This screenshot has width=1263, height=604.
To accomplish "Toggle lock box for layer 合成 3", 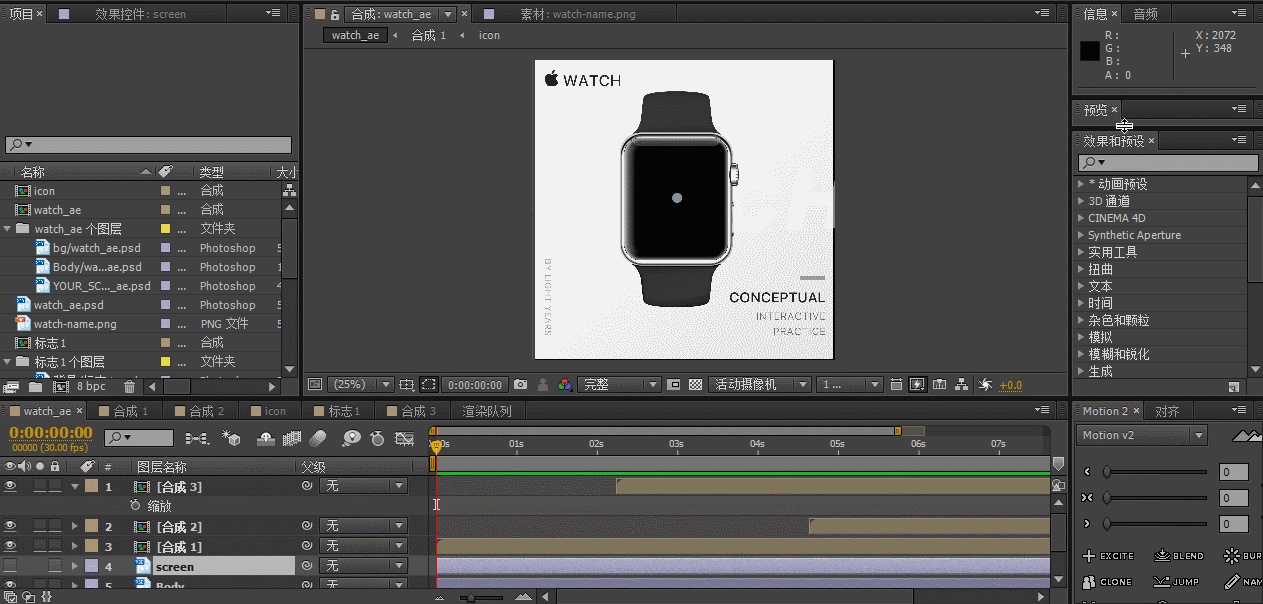I will [x=54, y=487].
